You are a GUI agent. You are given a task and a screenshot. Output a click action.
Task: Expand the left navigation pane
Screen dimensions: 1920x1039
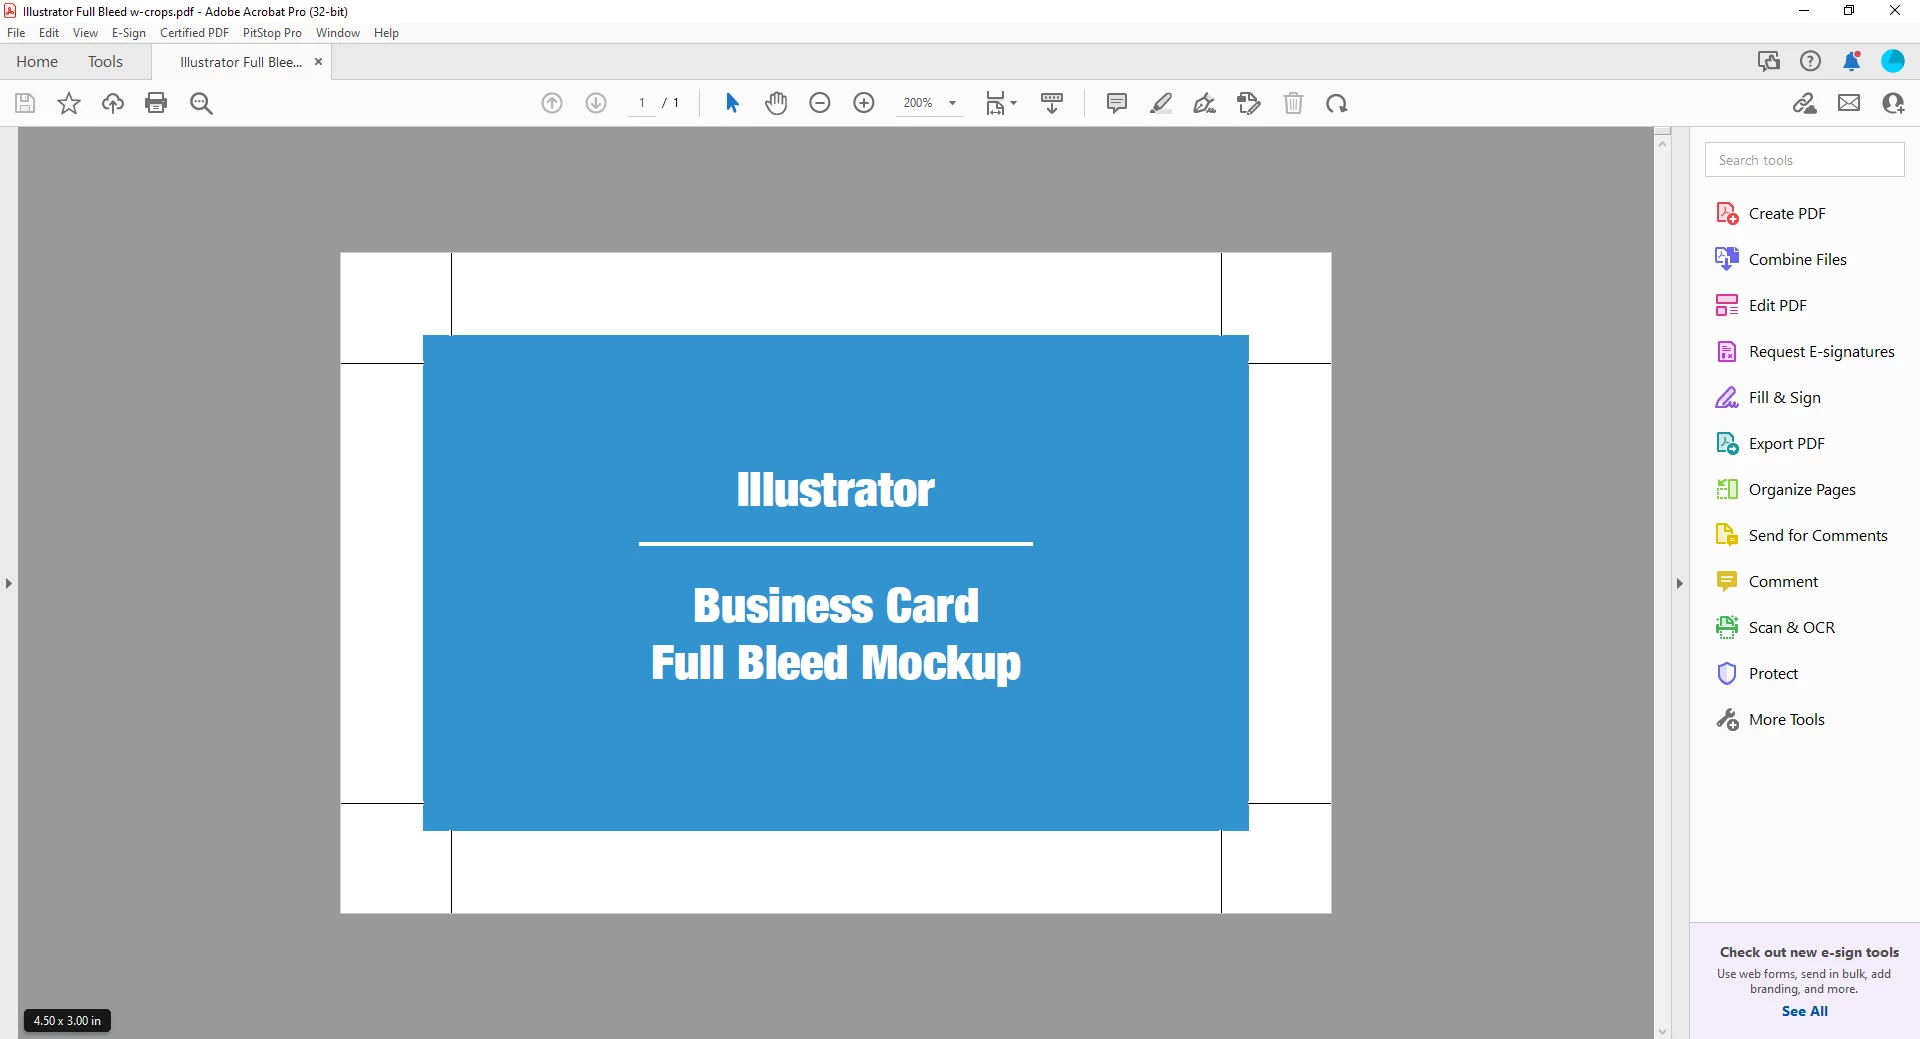coord(9,583)
